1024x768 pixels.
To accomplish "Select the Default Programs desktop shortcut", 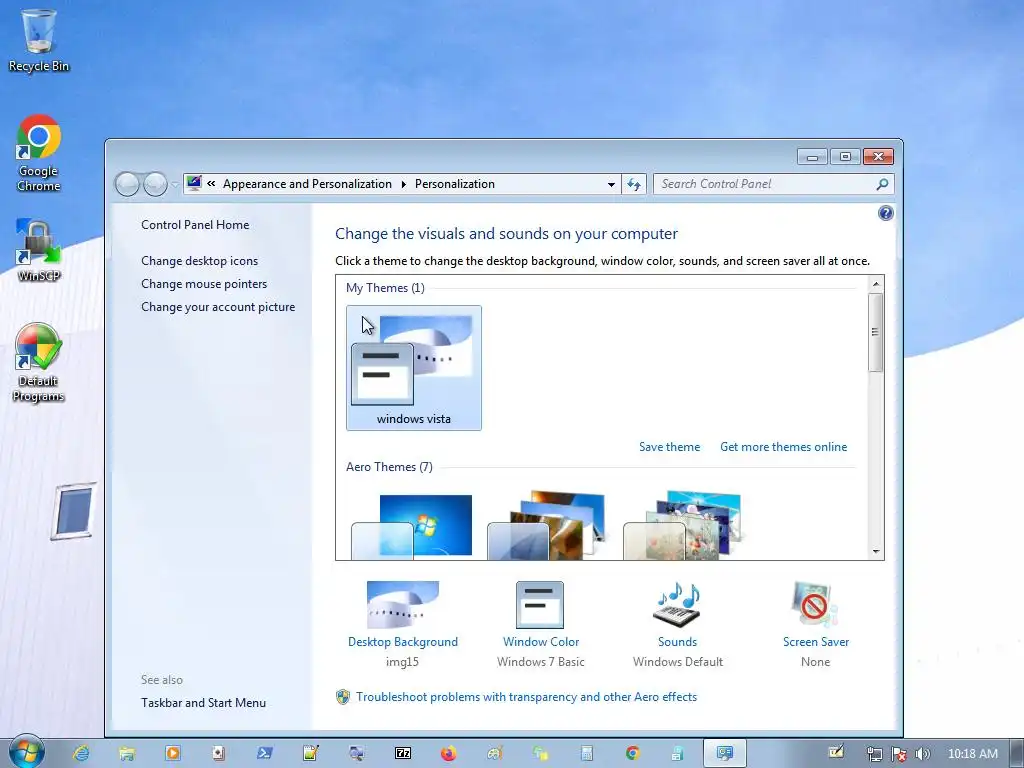I will click(39, 363).
